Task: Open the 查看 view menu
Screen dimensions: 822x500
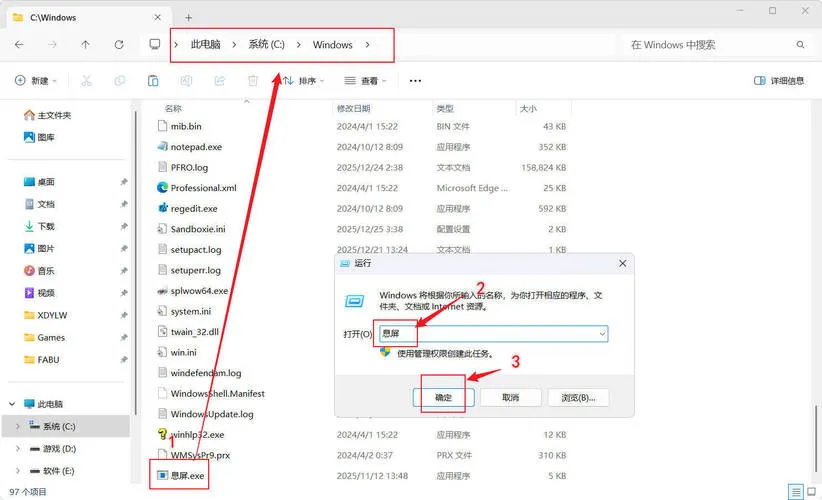Action: click(x=366, y=81)
